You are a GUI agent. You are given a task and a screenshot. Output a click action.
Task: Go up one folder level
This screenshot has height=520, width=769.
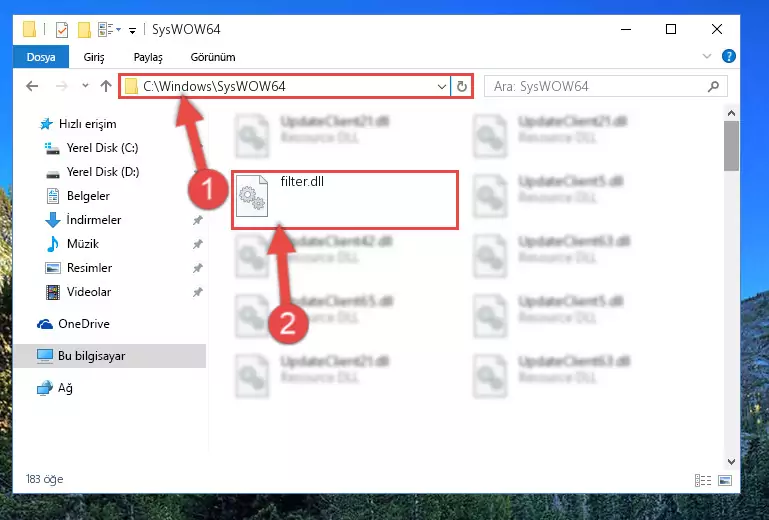pos(106,86)
